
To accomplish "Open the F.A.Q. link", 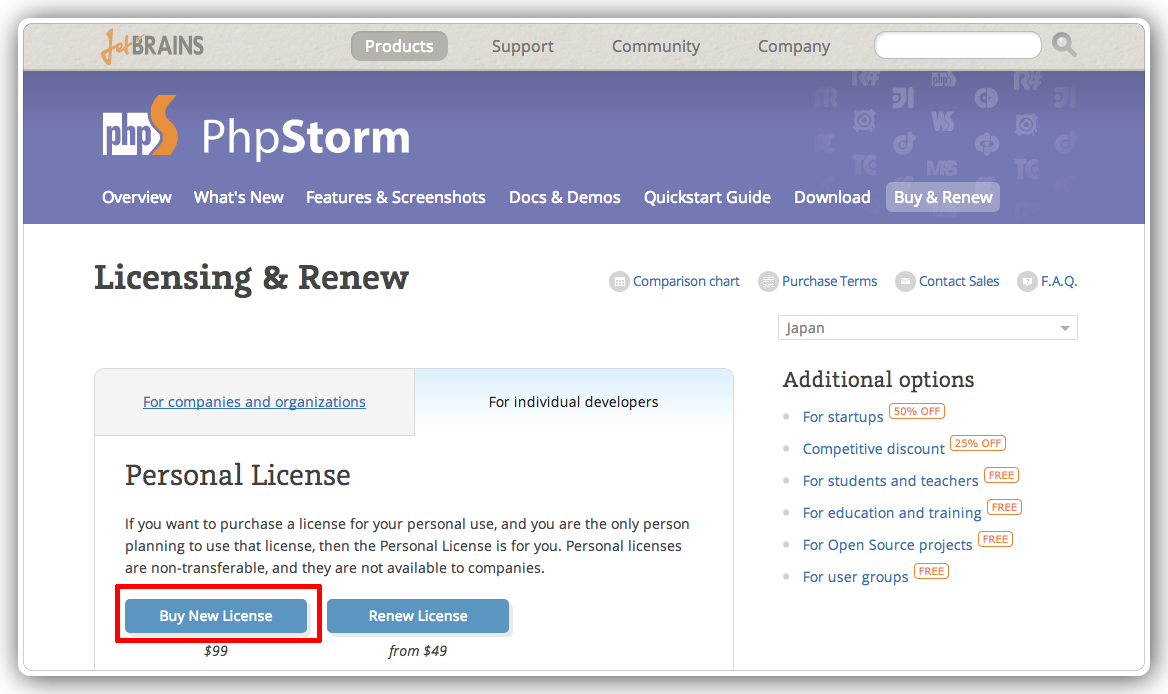I will pyautogui.click(x=1058, y=281).
